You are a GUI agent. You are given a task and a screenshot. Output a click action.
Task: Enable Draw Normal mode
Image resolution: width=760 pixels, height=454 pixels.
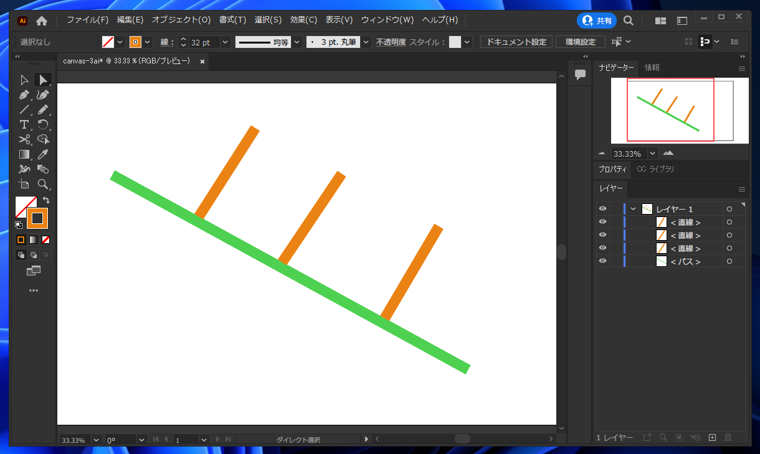[21, 255]
